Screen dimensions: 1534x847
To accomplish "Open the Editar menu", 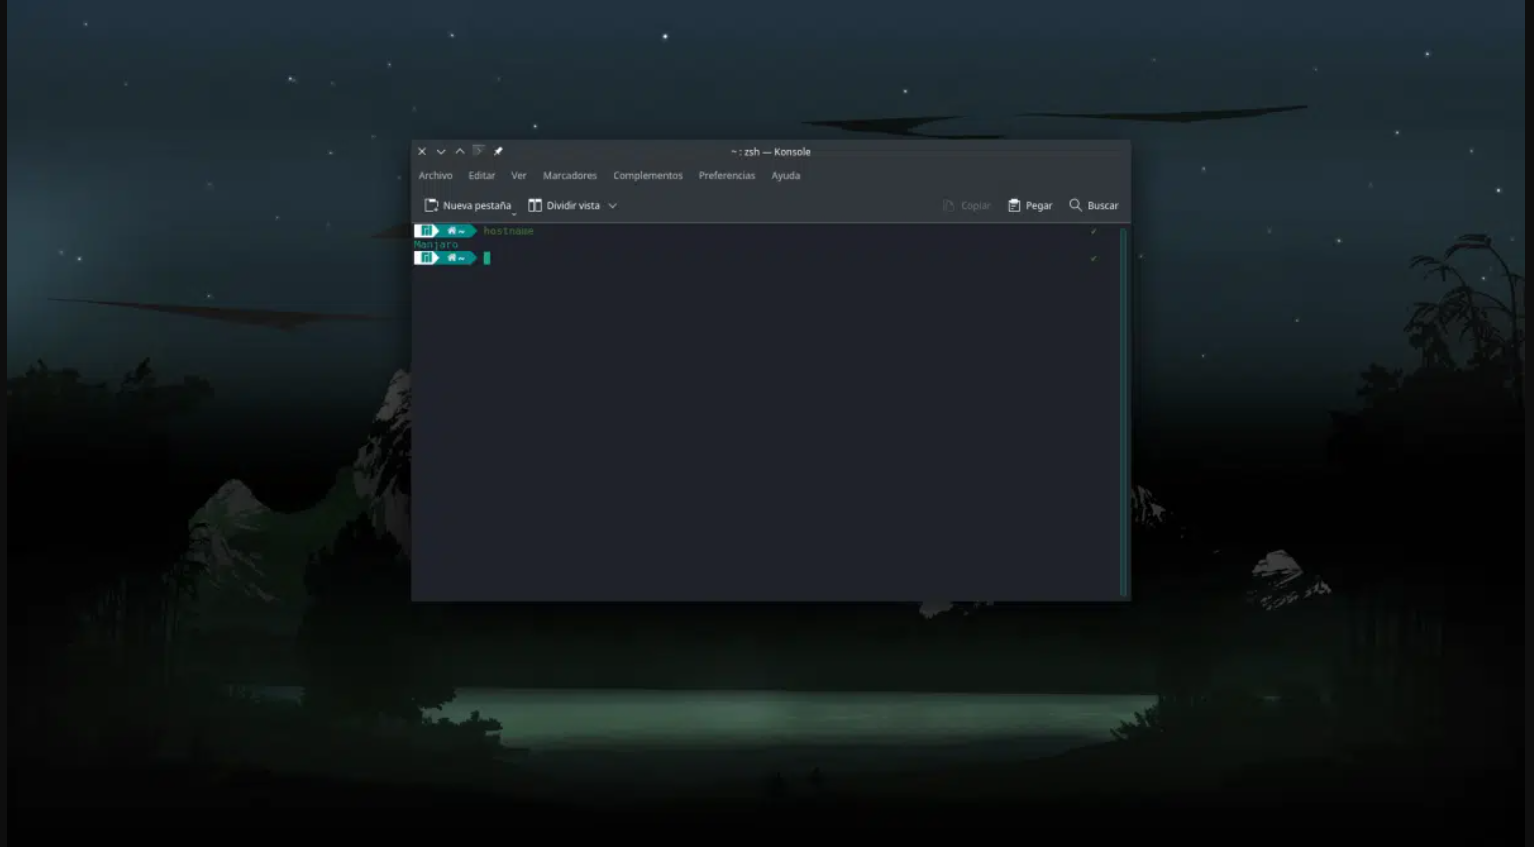I will tap(482, 176).
